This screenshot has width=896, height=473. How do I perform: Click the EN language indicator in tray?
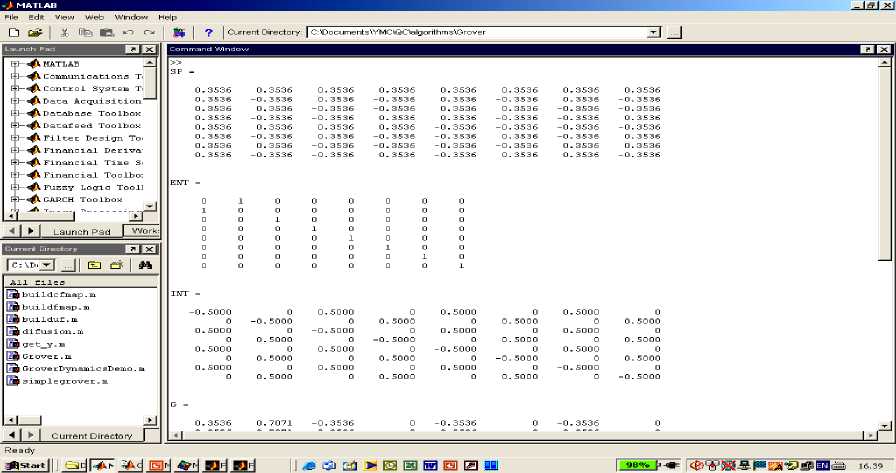[822, 465]
